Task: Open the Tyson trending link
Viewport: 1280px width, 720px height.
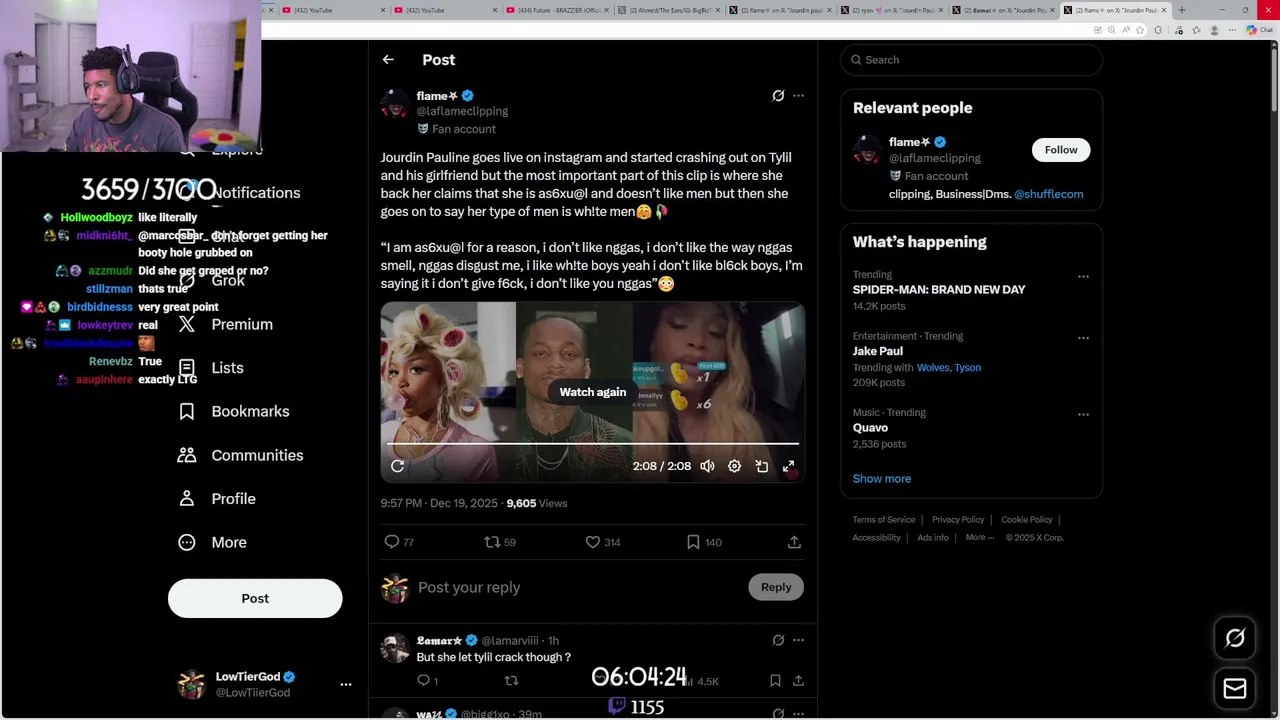Action: point(967,368)
